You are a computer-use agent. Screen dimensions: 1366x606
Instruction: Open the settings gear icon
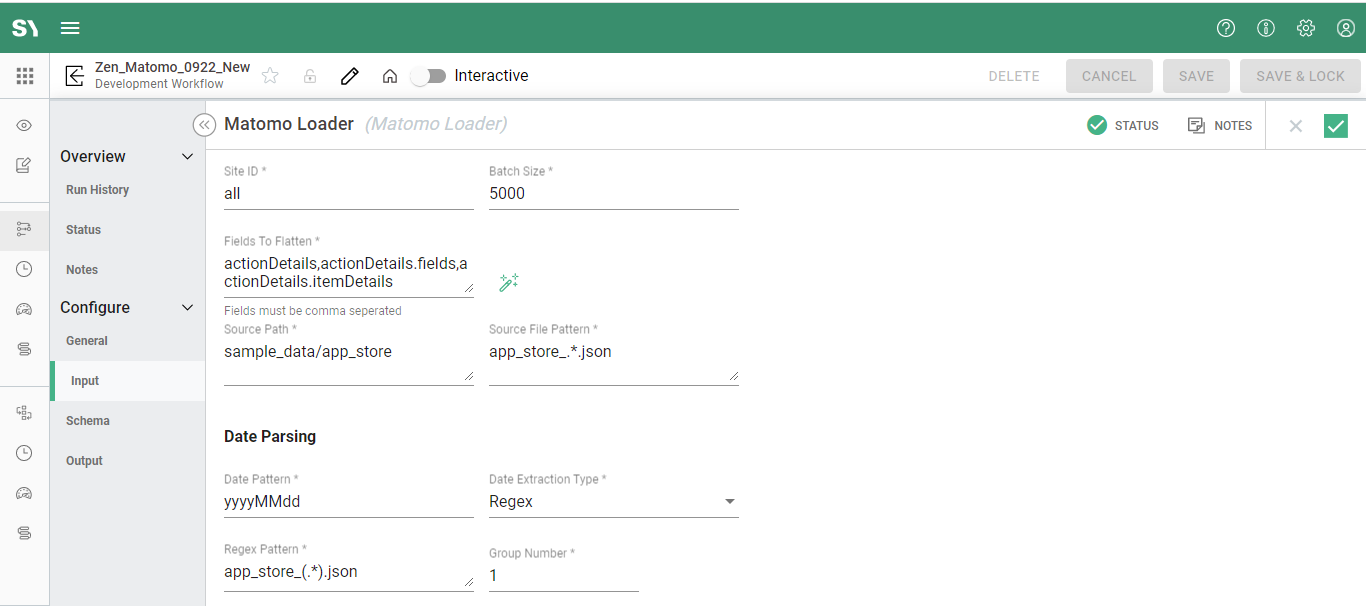(x=1305, y=28)
